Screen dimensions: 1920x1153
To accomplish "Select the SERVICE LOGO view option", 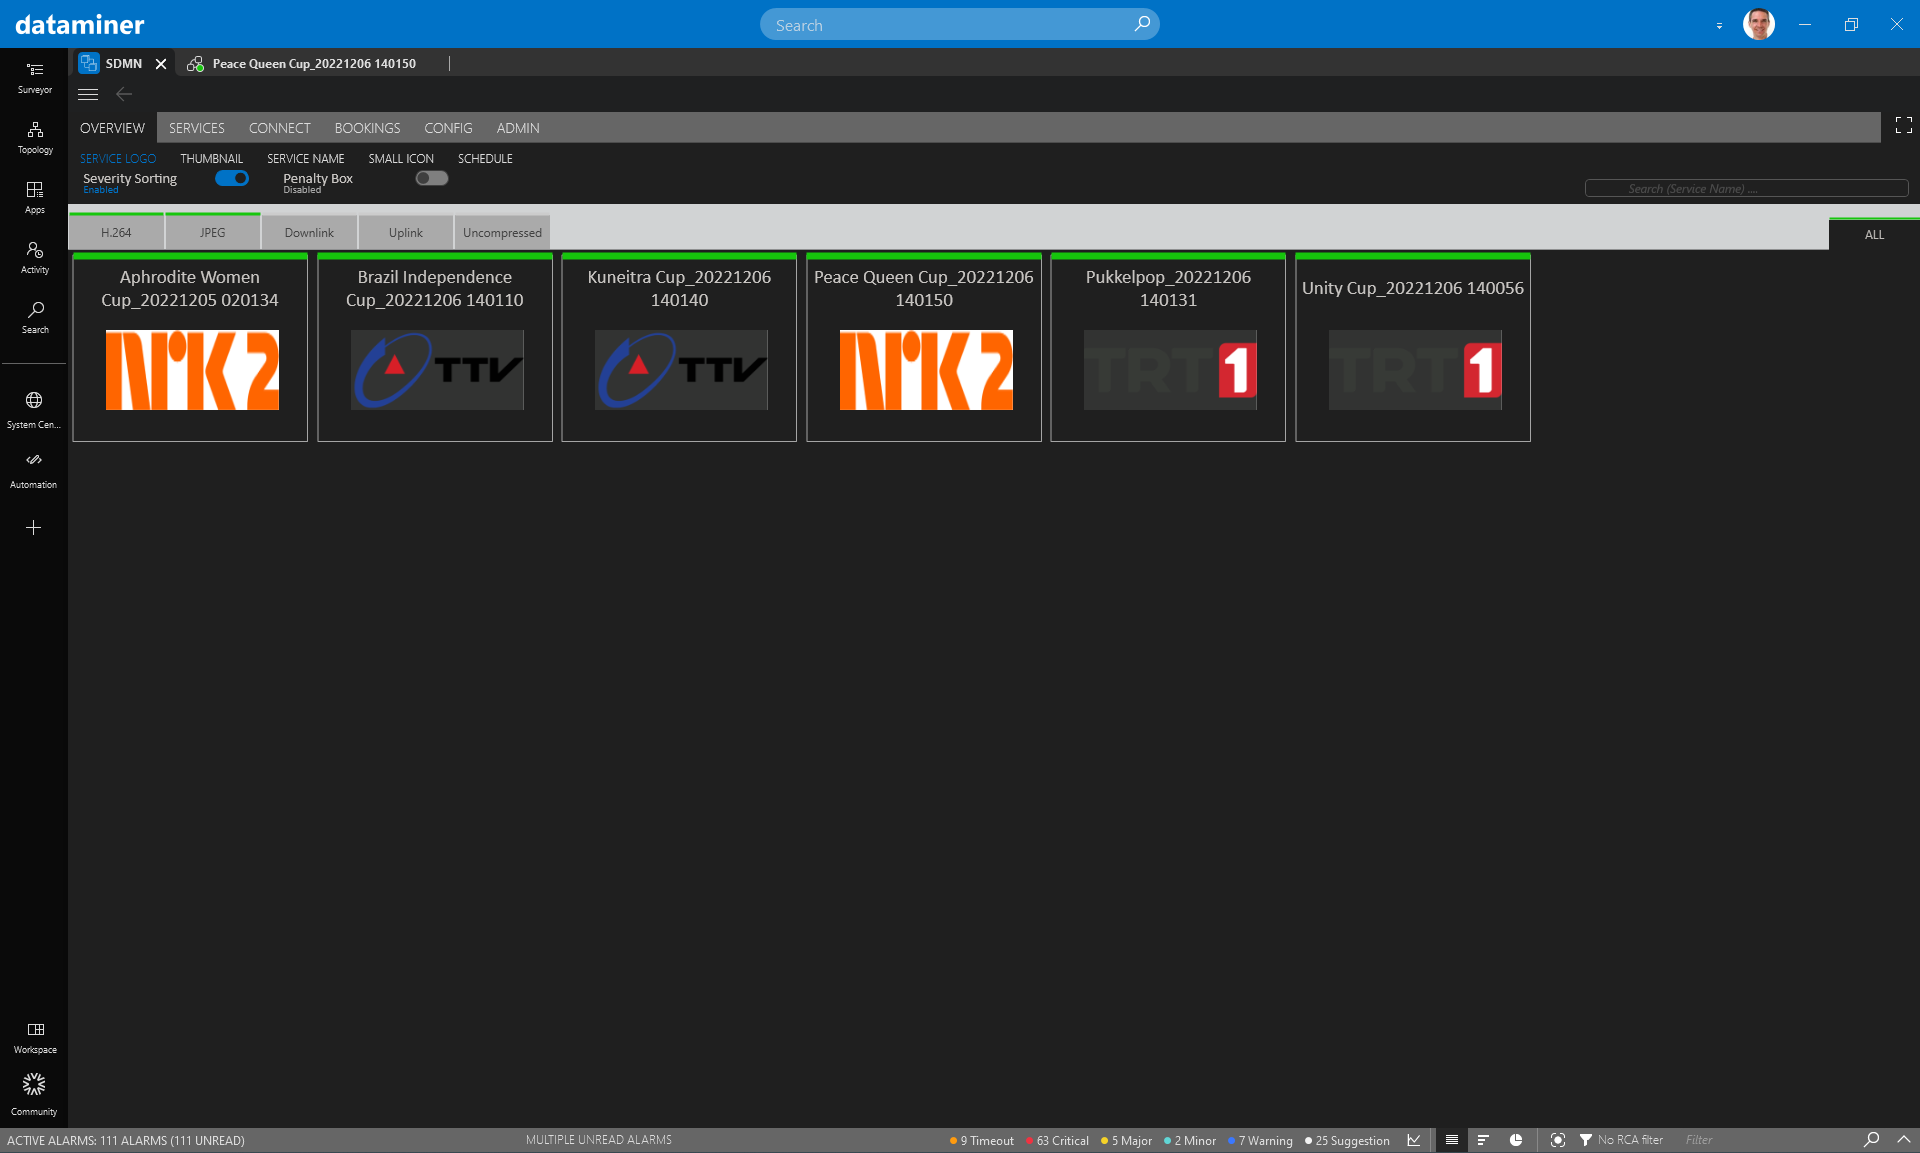I will click(118, 159).
